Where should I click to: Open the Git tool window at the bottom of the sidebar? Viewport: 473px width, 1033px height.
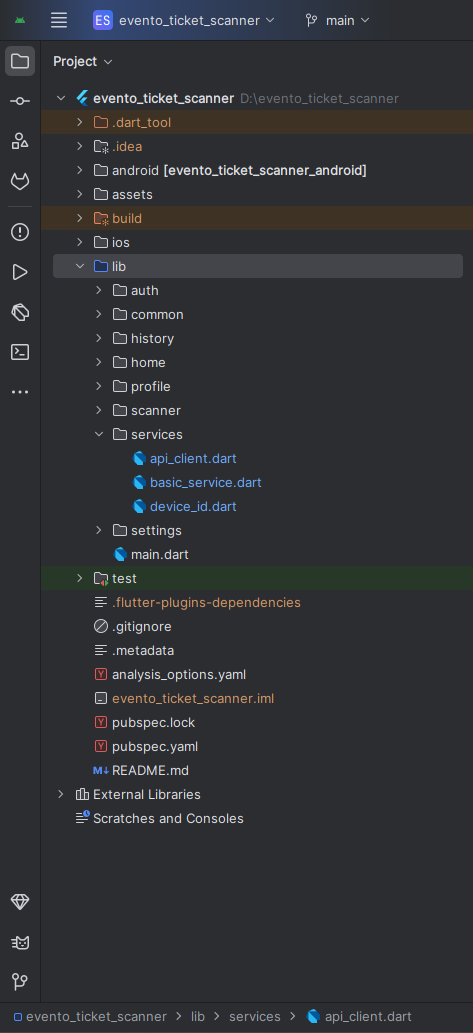pos(20,982)
